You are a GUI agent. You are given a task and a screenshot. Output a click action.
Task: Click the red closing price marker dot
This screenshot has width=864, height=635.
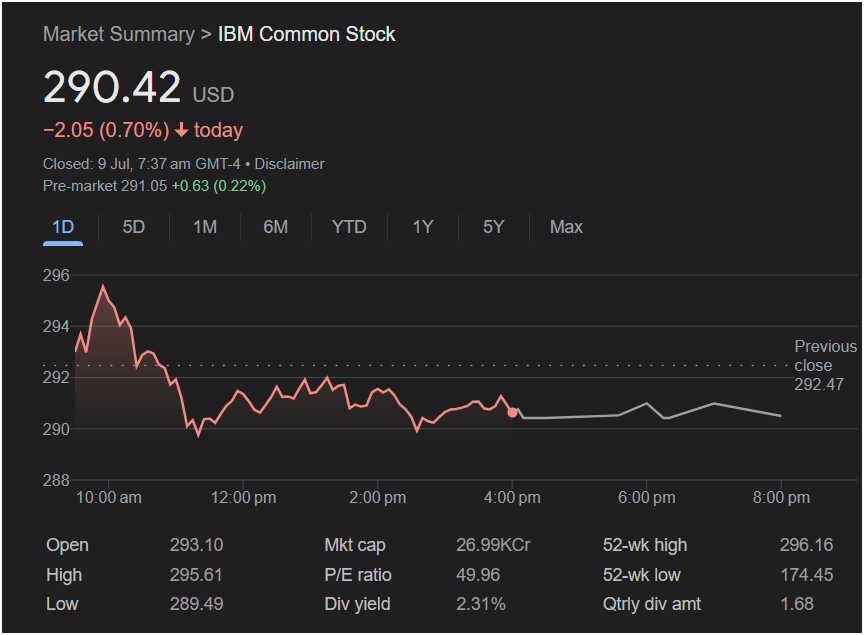pyautogui.click(x=512, y=412)
